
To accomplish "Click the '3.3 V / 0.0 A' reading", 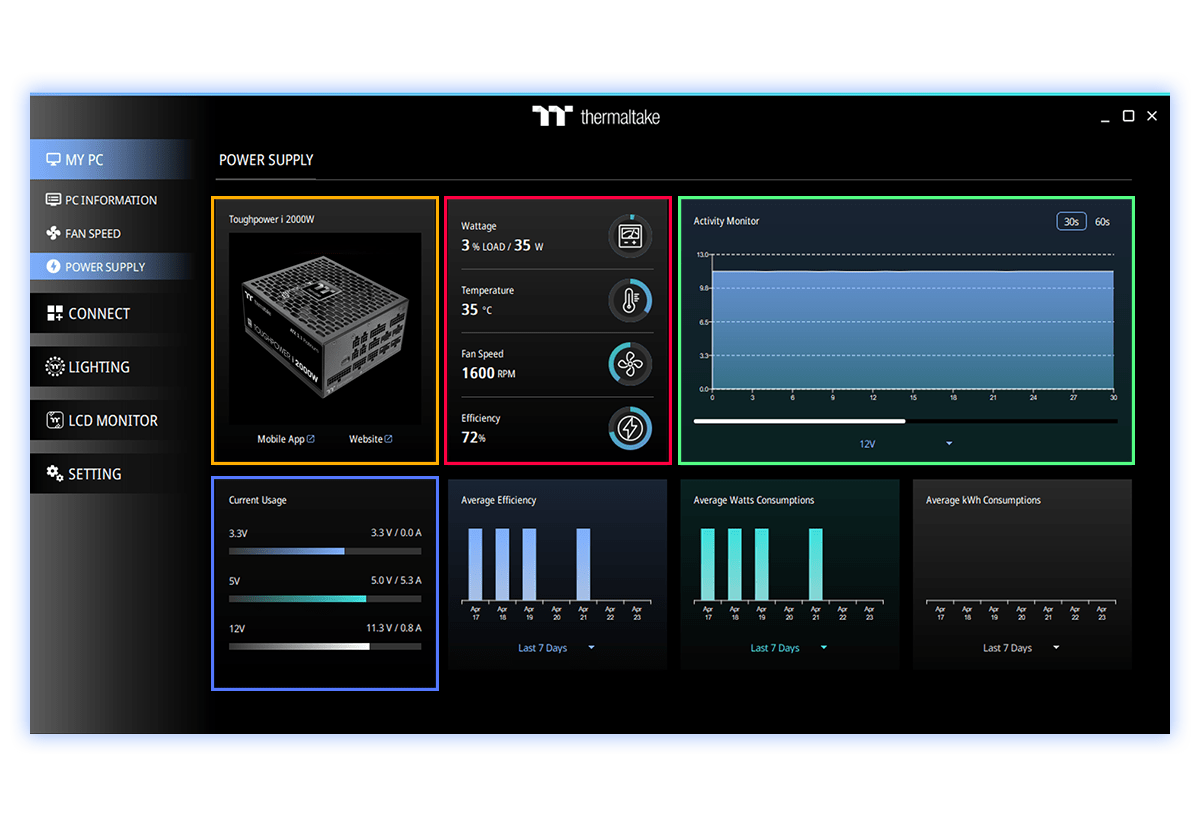I will click(396, 533).
